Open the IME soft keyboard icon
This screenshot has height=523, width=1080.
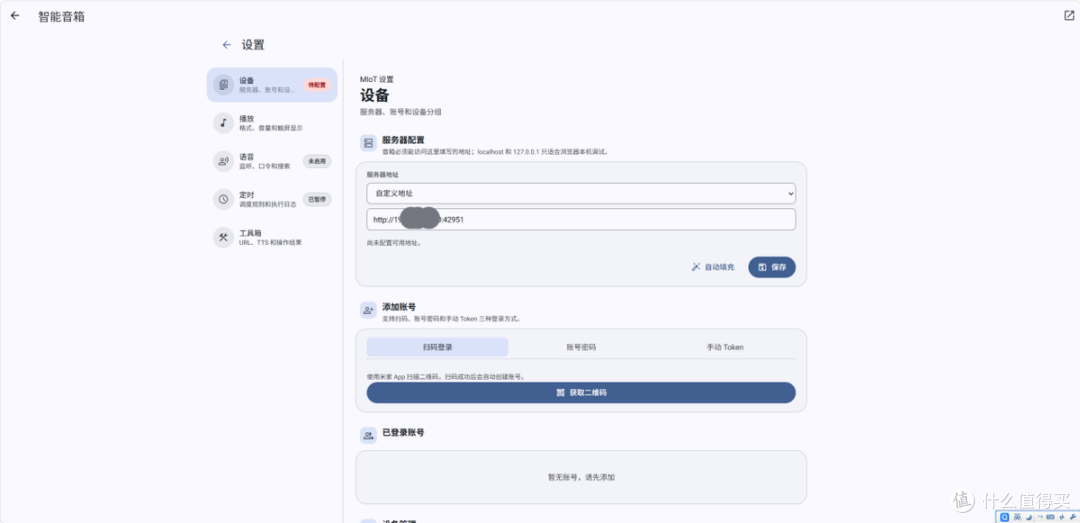(x=1050, y=517)
